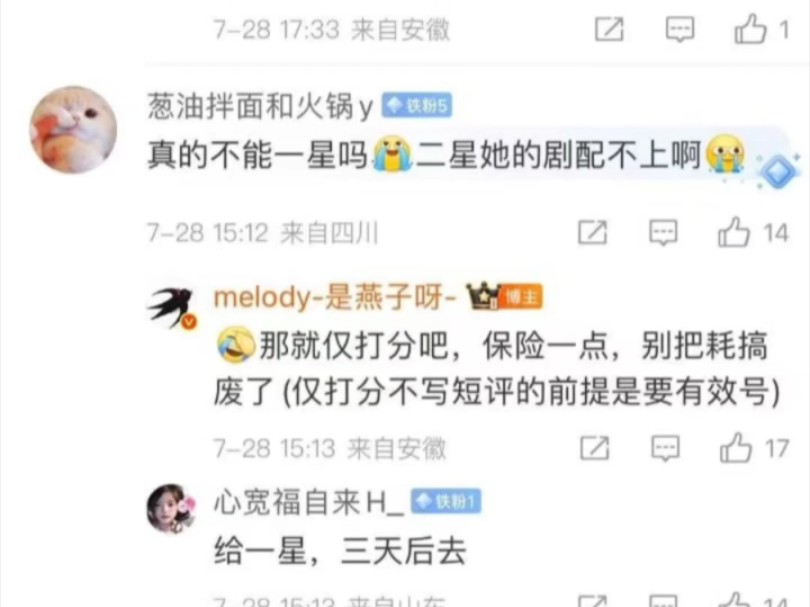
Task: Tap the blue diamond decoration on comment bubble
Action: click(778, 172)
